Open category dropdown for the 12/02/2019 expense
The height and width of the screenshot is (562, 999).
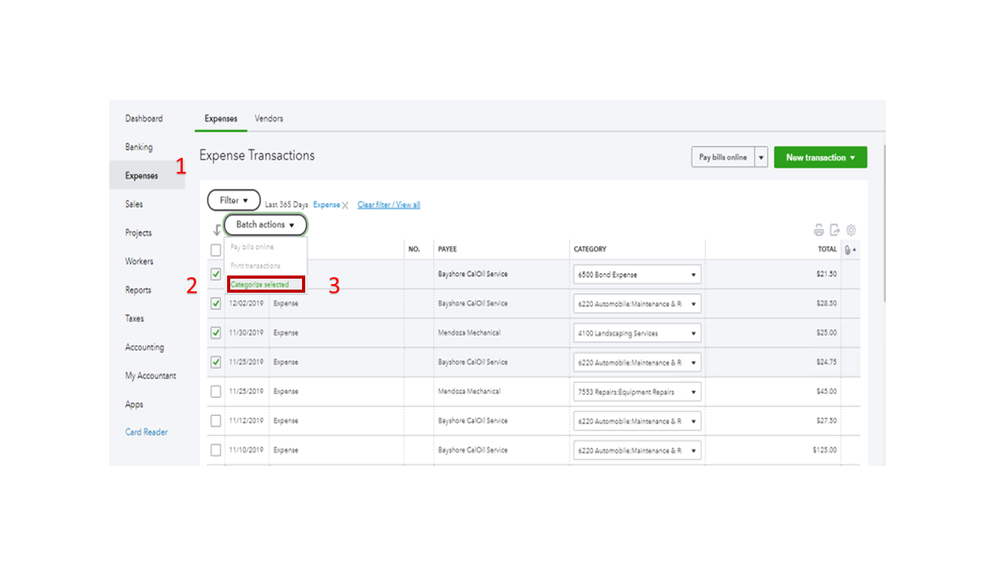click(637, 304)
